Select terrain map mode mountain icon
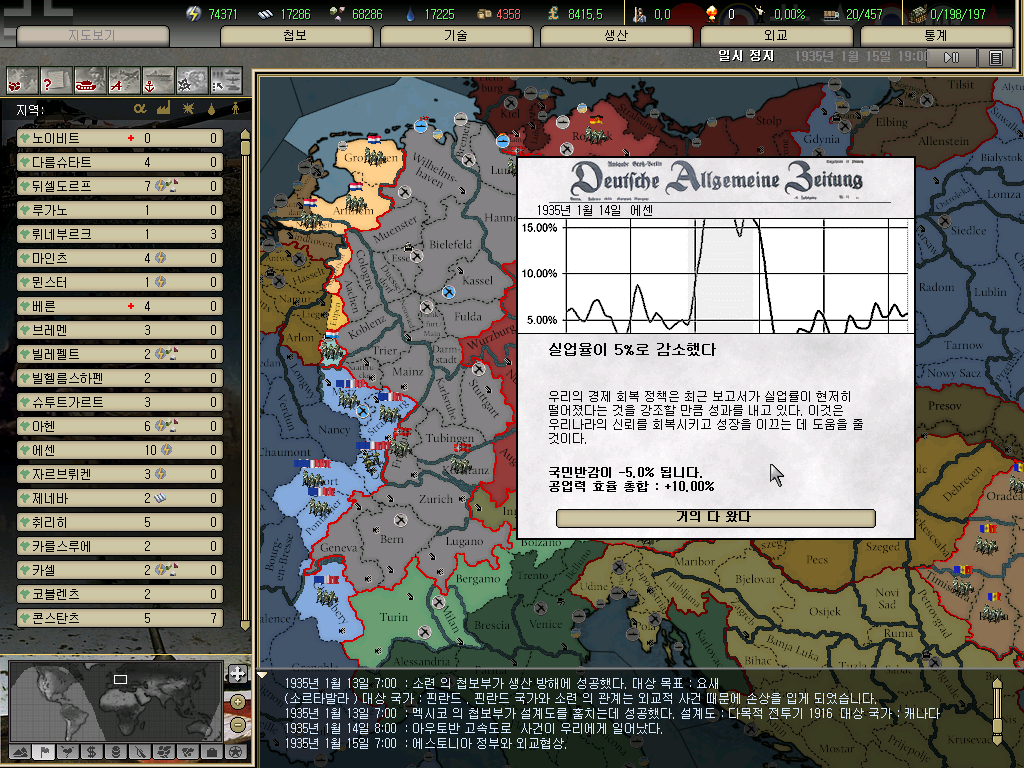 pyautogui.click(x=20, y=752)
